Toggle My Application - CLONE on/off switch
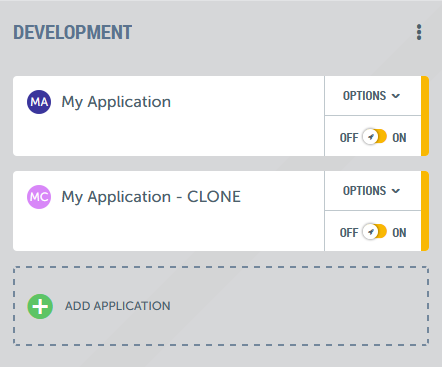The width and height of the screenshot is (442, 367). pyautogui.click(x=375, y=232)
